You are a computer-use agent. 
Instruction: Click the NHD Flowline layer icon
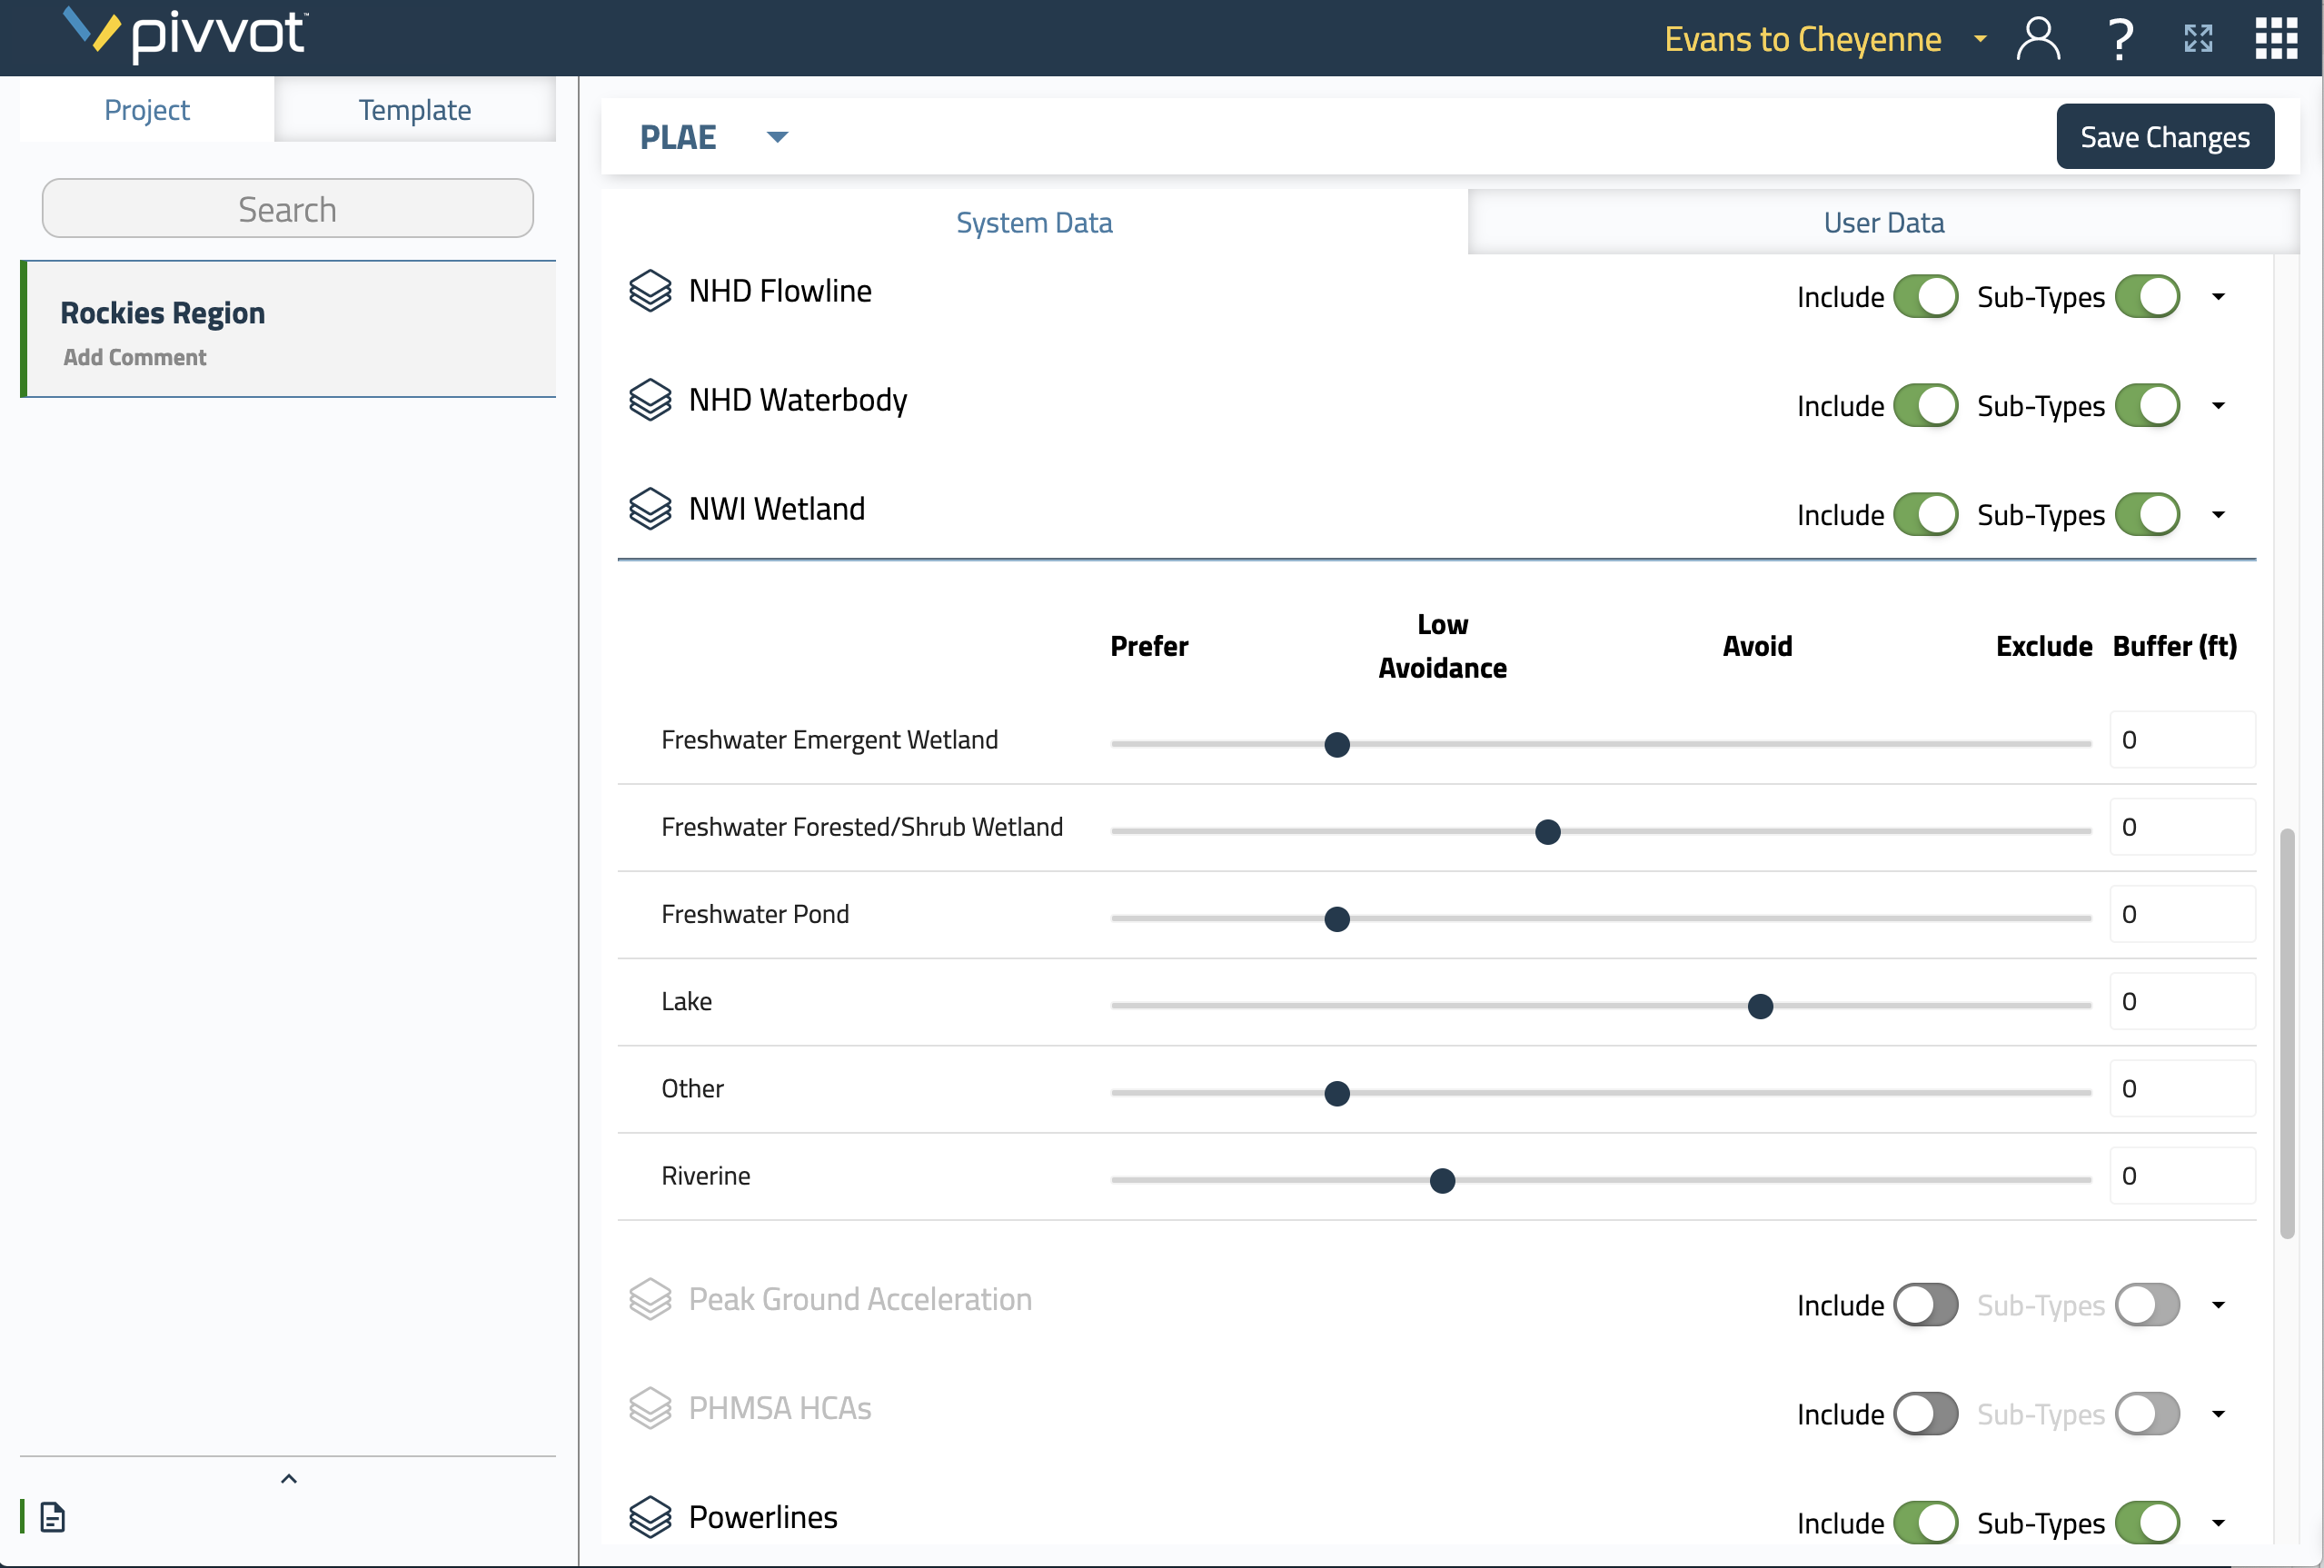tap(650, 291)
